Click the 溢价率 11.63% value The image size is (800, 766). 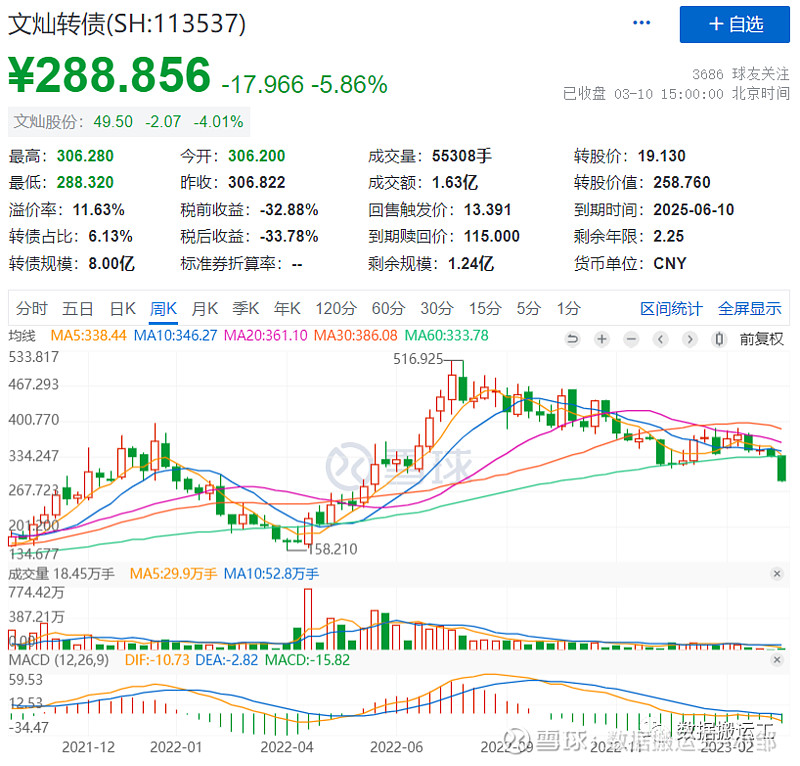tap(98, 209)
